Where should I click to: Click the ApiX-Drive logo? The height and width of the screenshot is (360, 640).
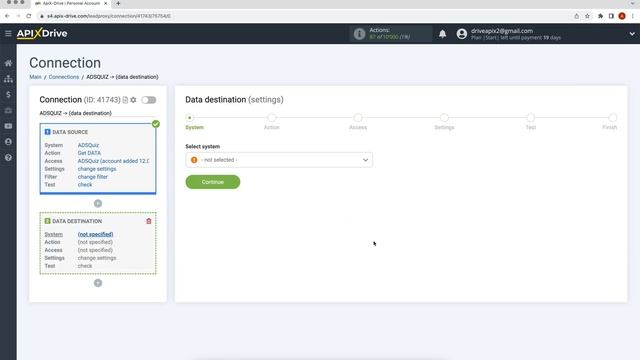[42, 33]
